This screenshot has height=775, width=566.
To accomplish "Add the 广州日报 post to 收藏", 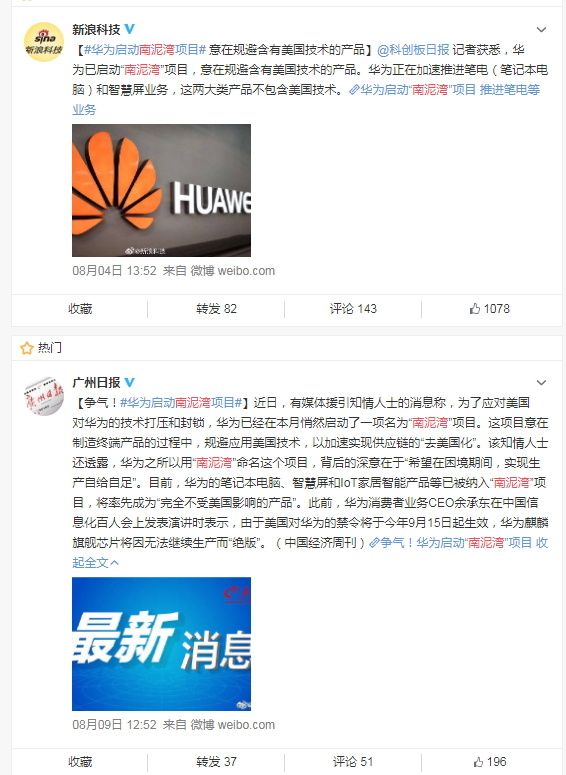I will point(80,762).
